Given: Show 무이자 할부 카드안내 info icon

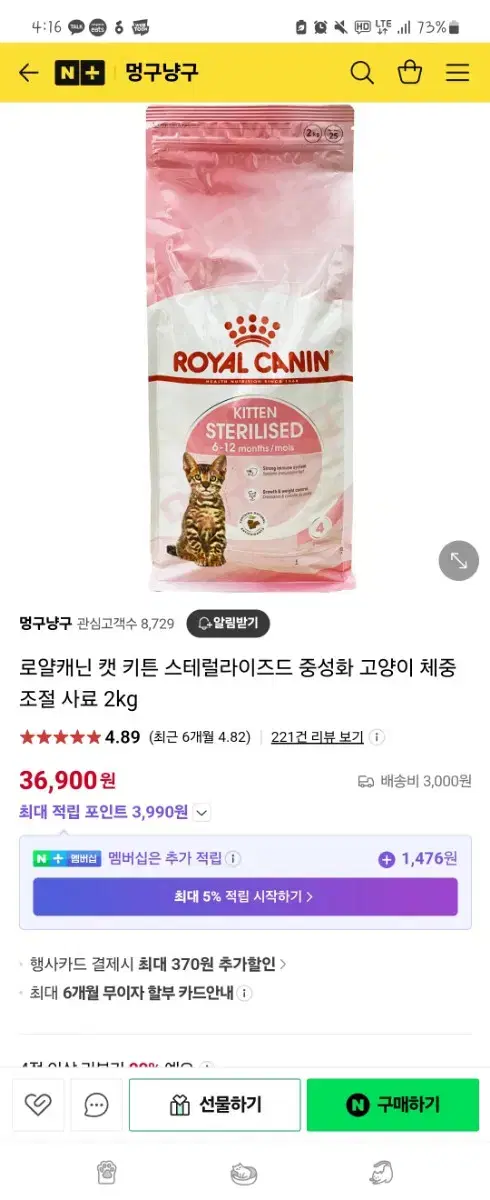Looking at the screenshot, I should 245,994.
